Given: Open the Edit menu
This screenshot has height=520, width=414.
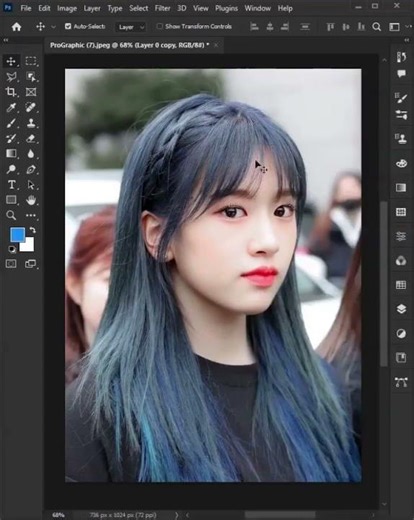Looking at the screenshot, I should tap(44, 8).
